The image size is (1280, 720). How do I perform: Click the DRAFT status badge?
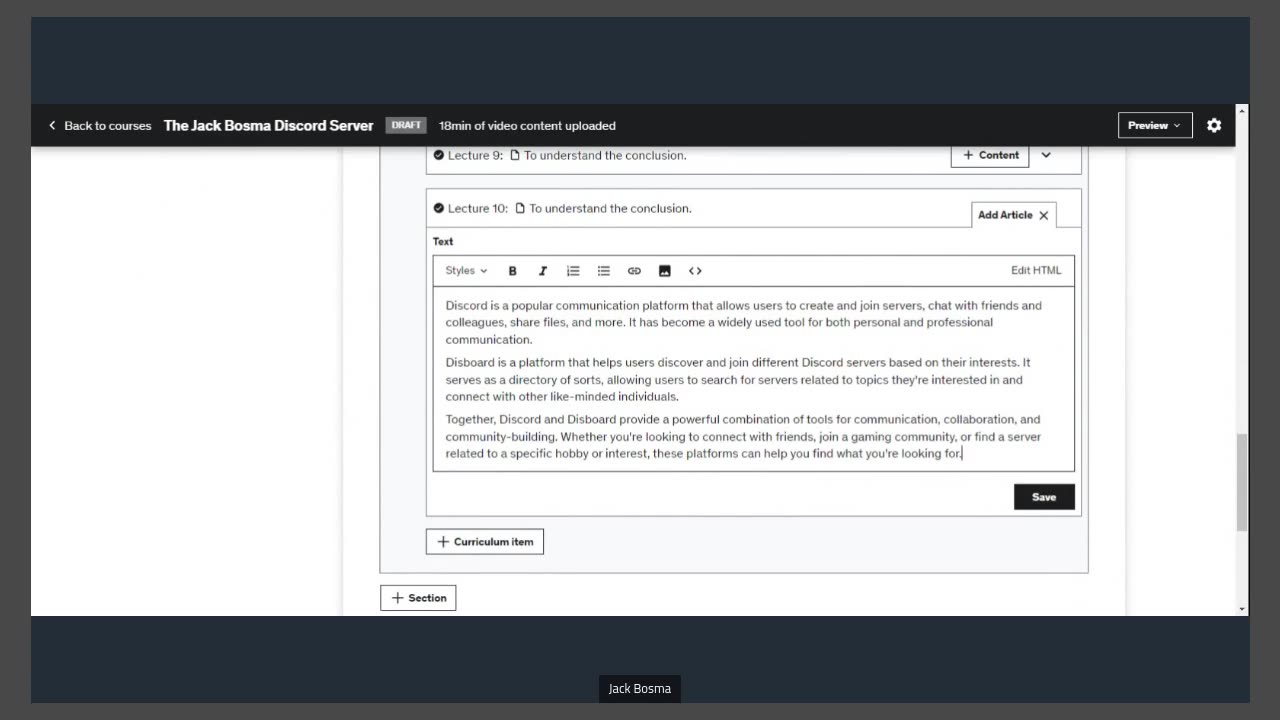(x=406, y=125)
